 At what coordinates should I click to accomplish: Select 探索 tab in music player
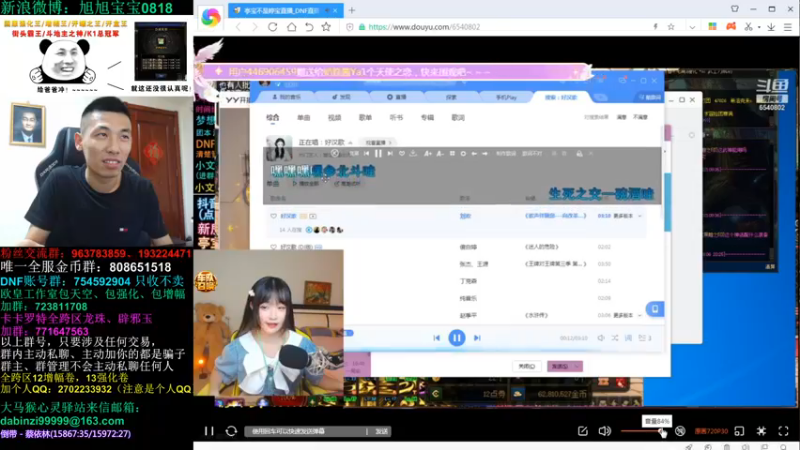click(451, 97)
